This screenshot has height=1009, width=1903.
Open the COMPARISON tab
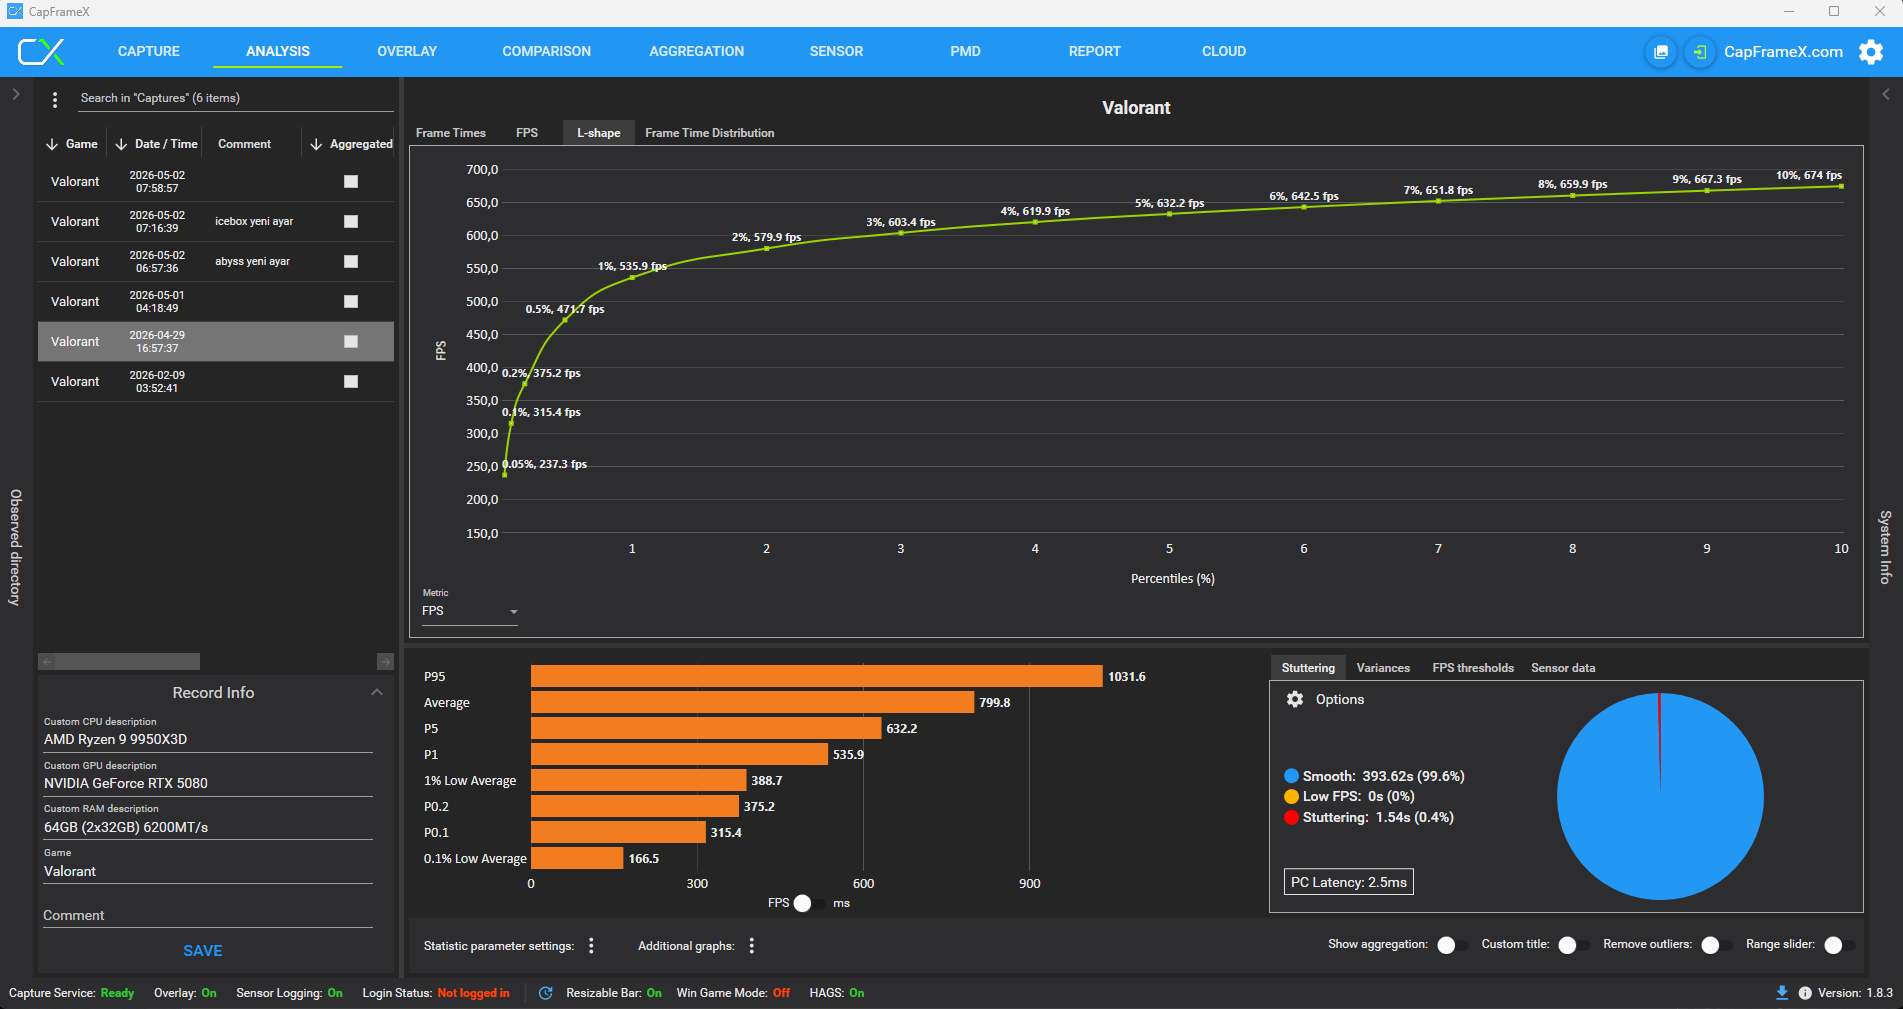[x=546, y=51]
